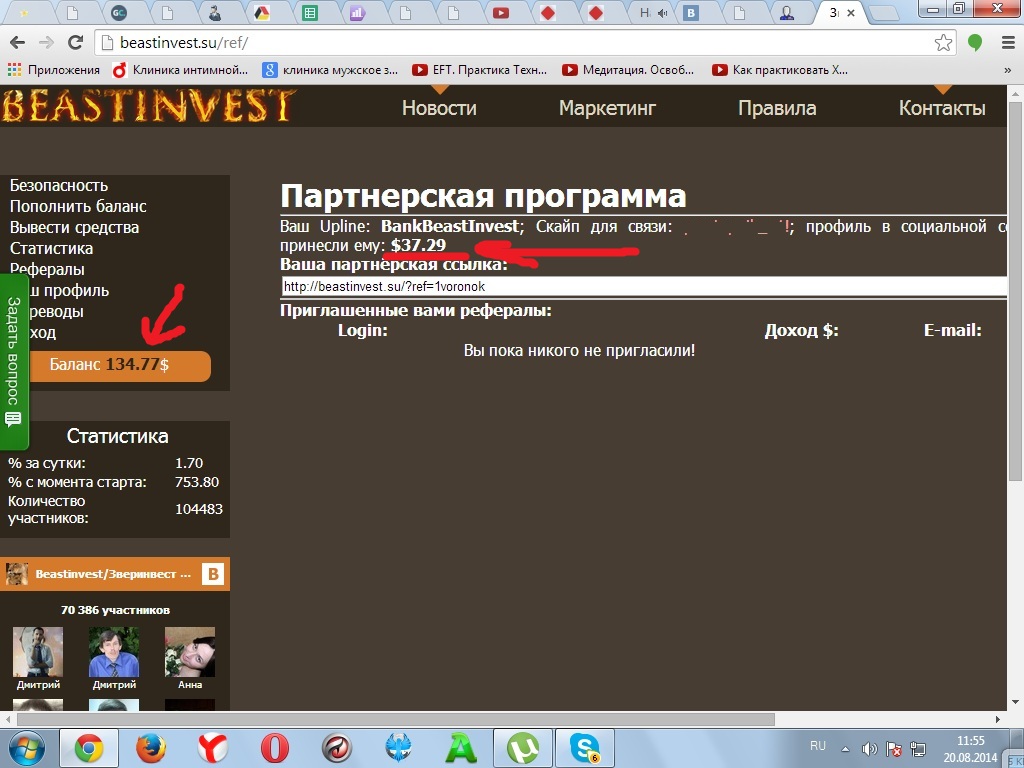Open the Chrome menu (three lines)
This screenshot has height=768, width=1024.
[x=1008, y=43]
